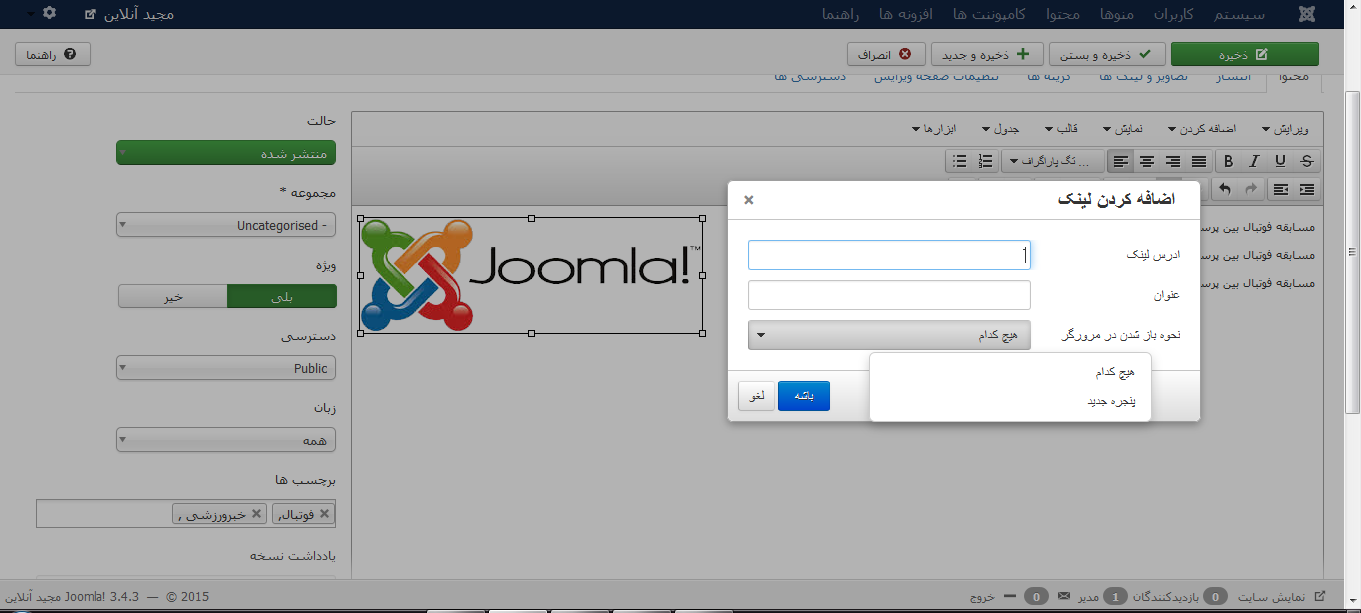This screenshot has height=613, width=1361.
Task: Open the حالت dropdown showing منتشر شده
Action: point(226,153)
